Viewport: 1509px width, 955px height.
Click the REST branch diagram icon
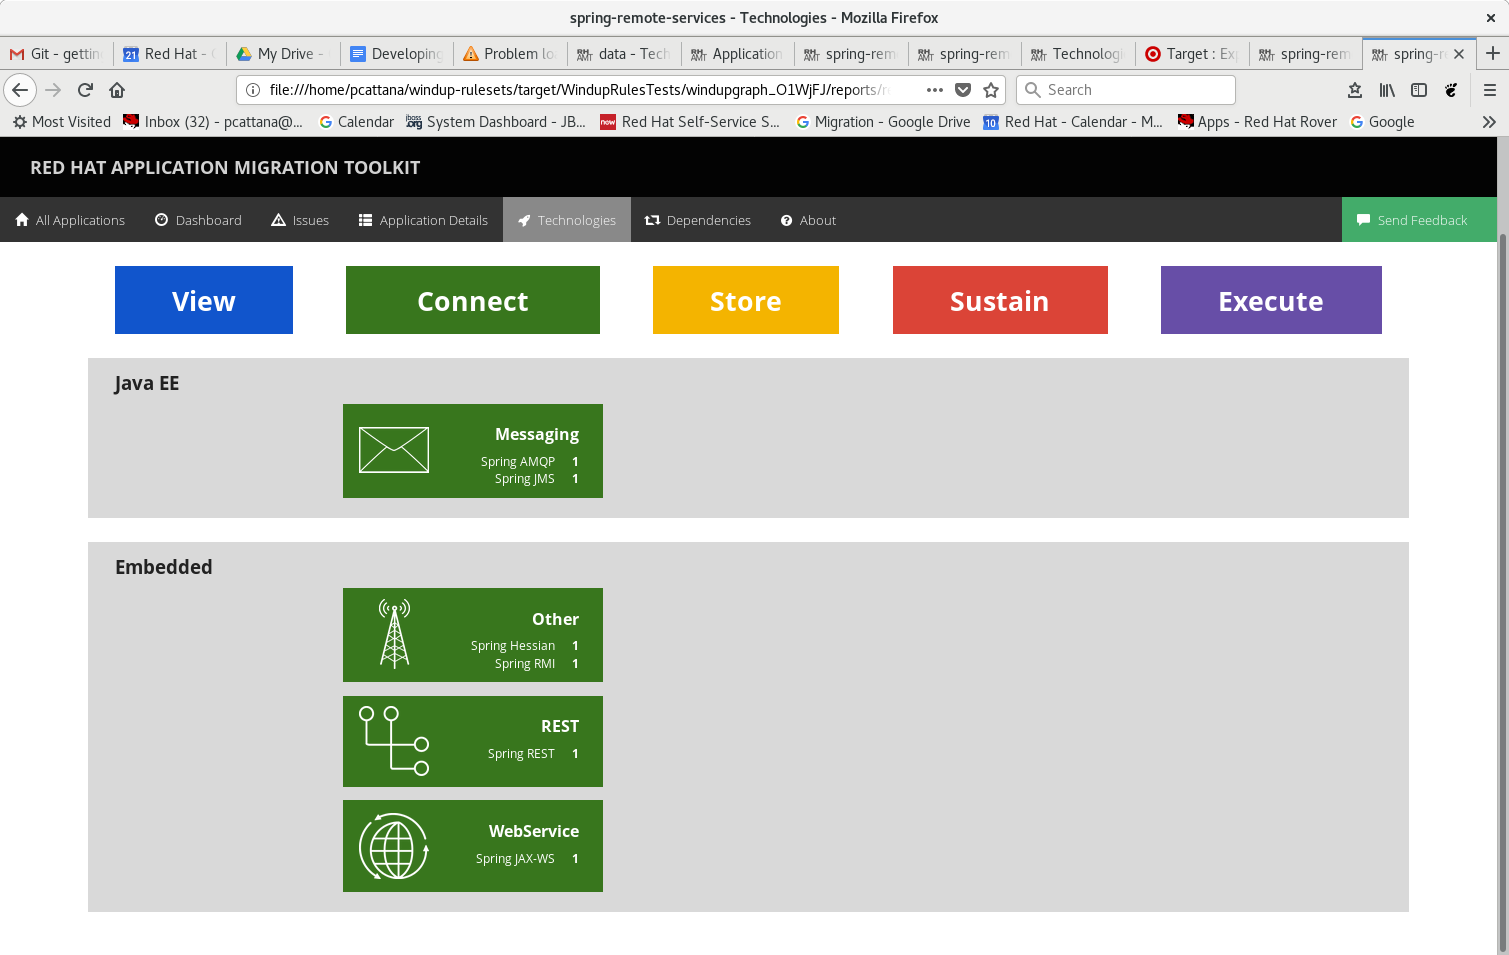394,741
